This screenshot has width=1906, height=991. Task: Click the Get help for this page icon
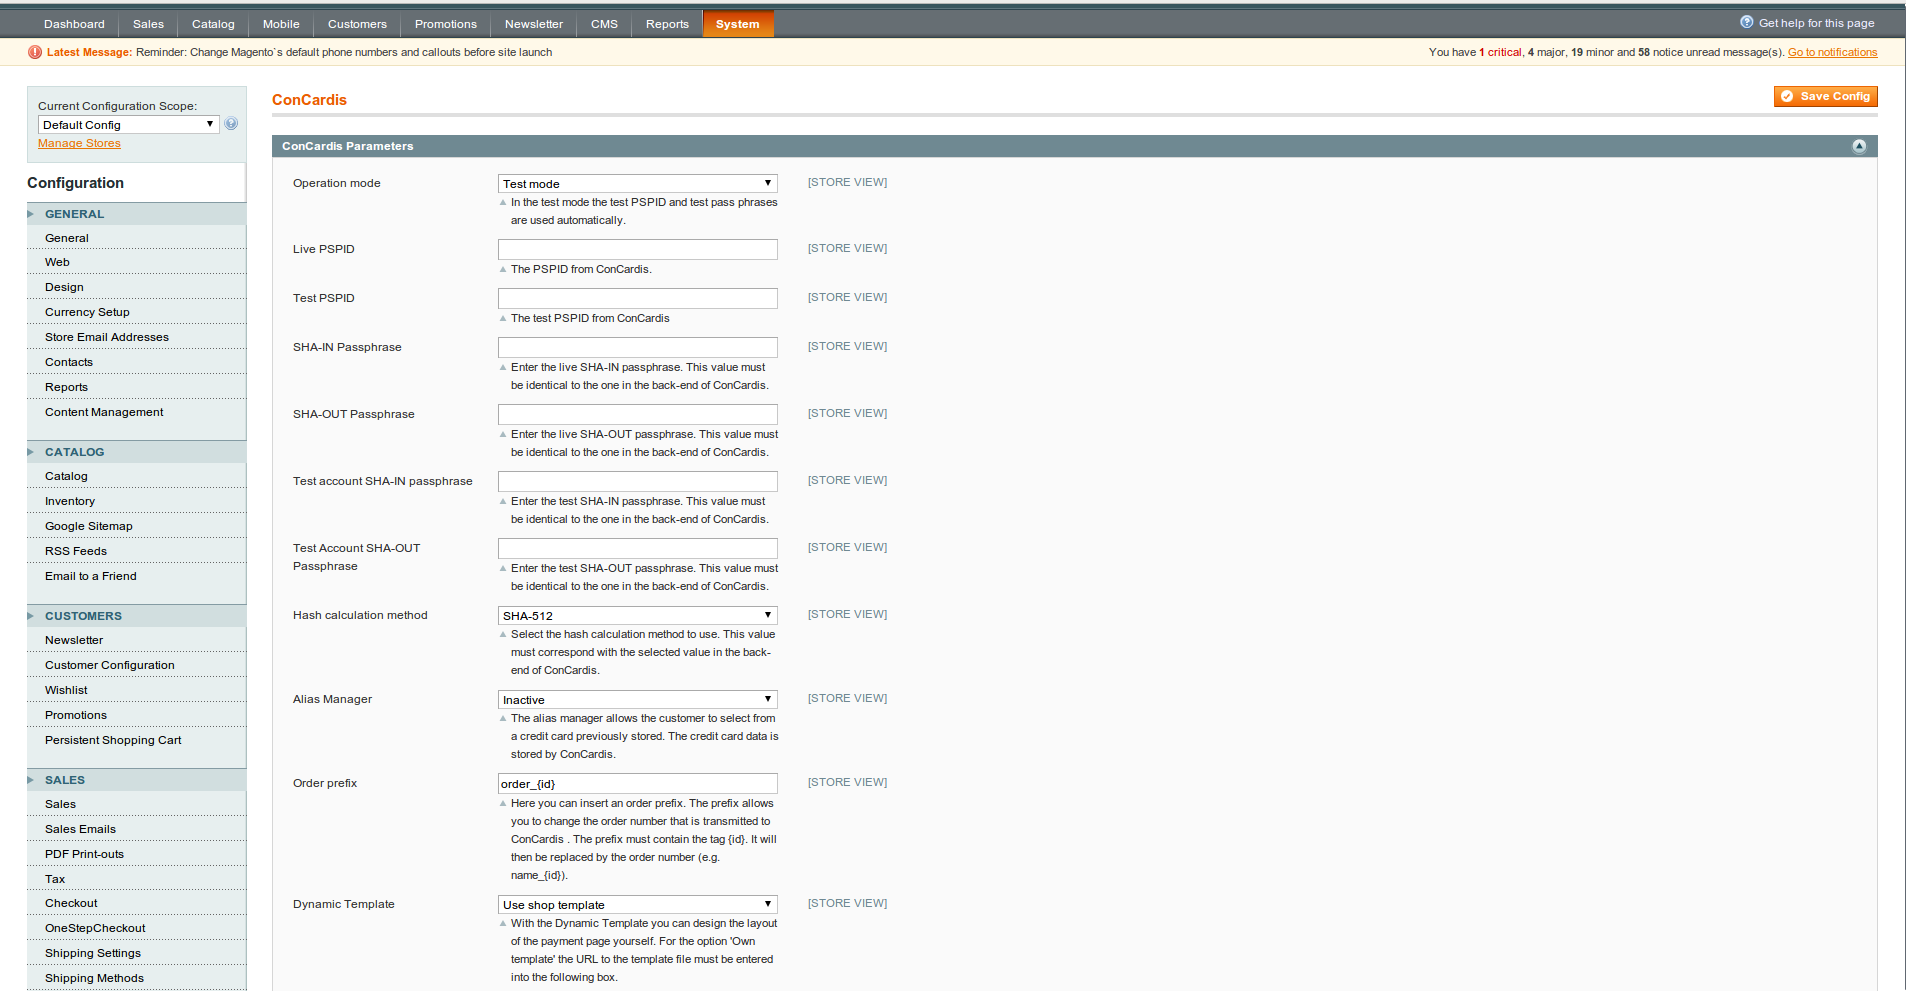click(x=1746, y=22)
